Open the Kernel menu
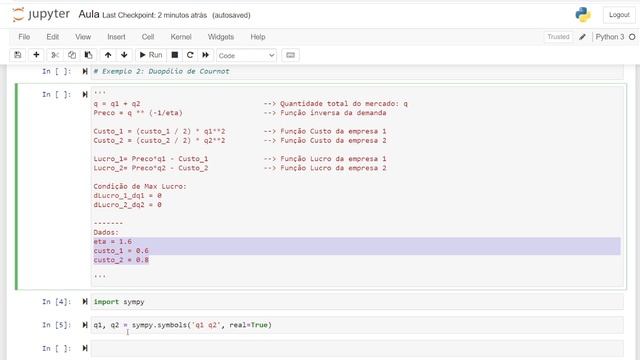The width and height of the screenshot is (640, 360). [181, 37]
